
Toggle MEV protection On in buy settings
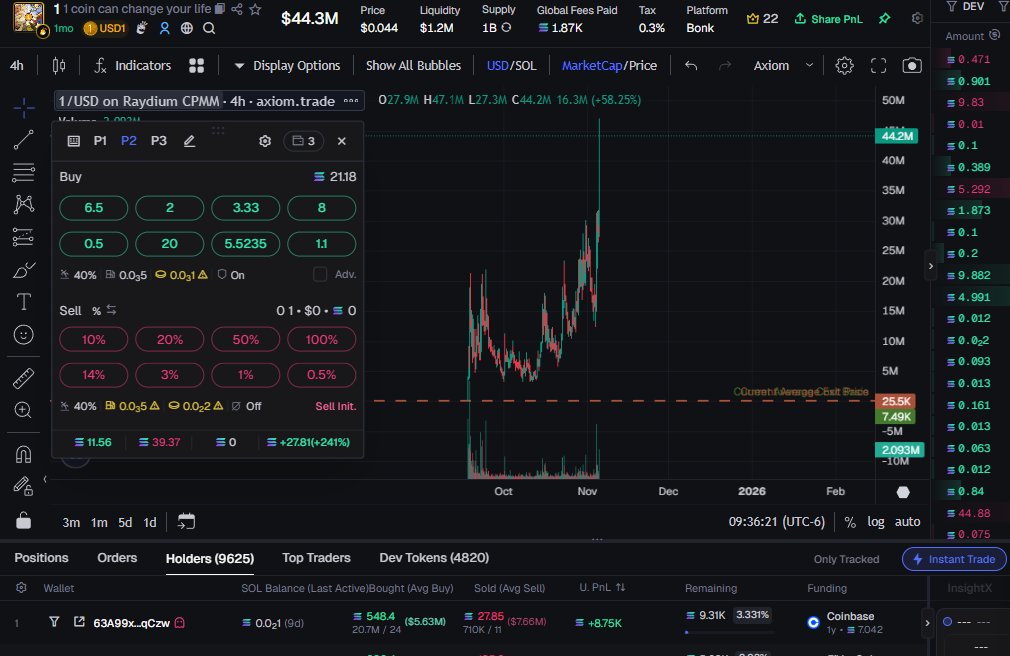click(x=231, y=275)
